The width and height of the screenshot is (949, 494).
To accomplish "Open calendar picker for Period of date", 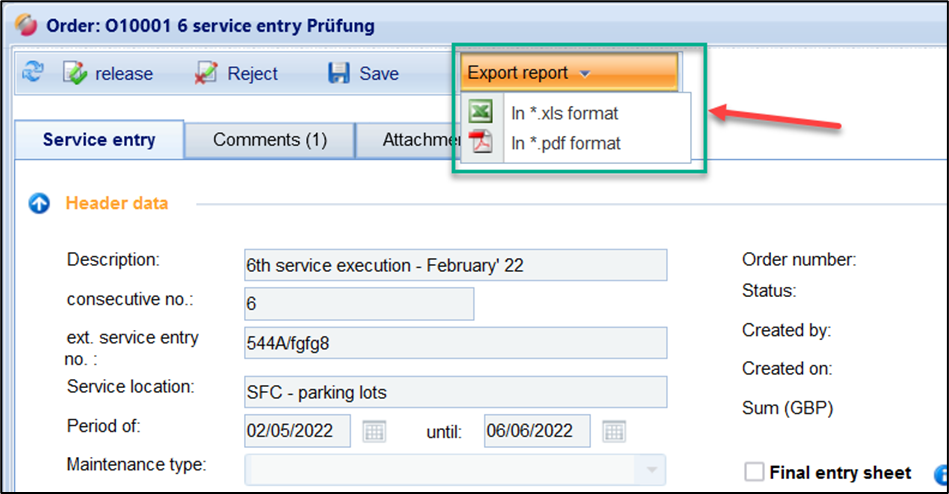I will [x=374, y=431].
